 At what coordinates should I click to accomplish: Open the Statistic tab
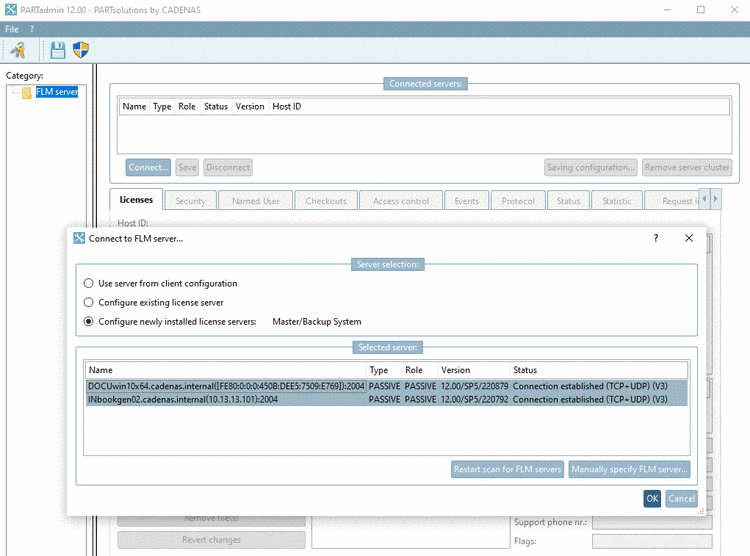point(617,201)
